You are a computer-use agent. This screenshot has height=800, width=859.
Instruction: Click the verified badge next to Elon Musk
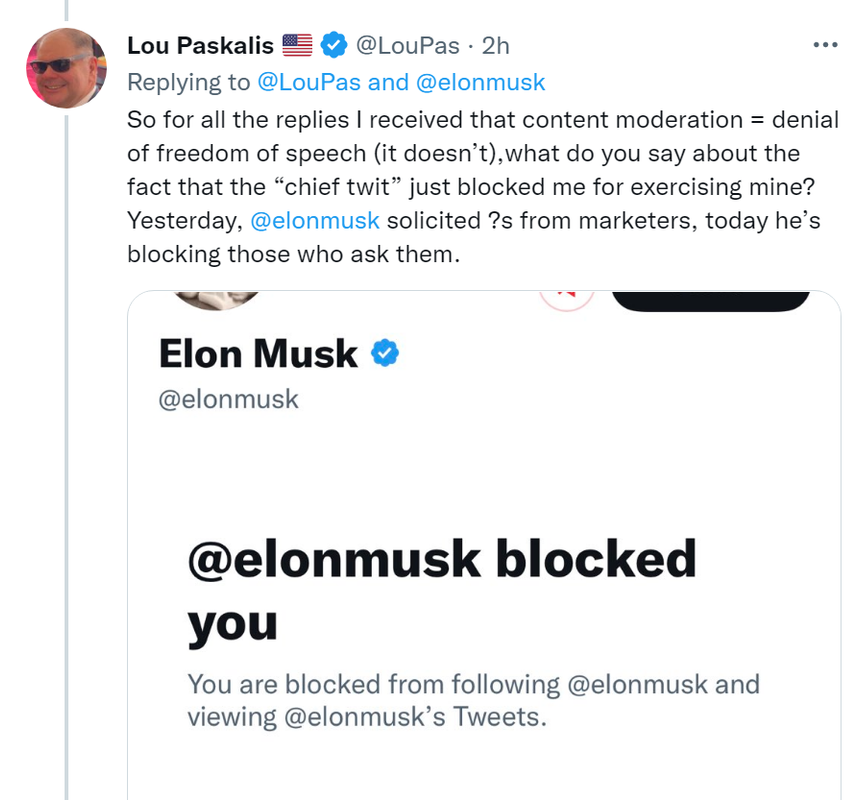point(385,352)
